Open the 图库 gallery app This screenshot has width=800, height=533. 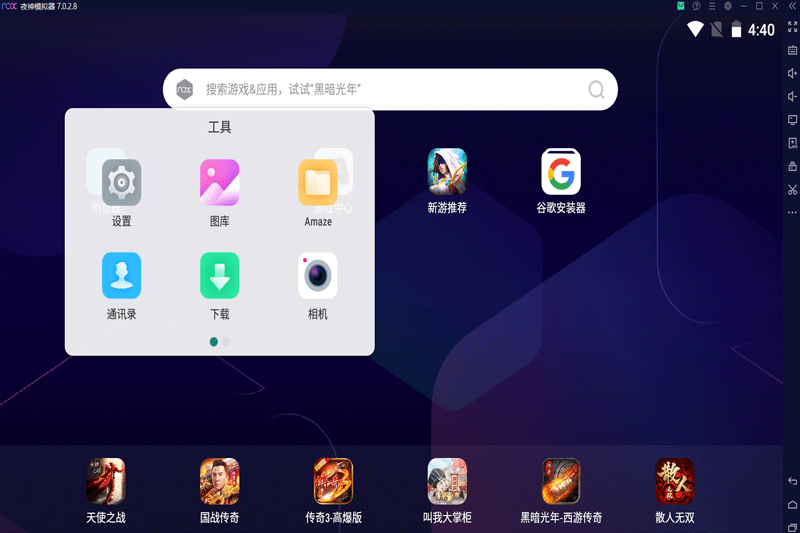click(x=219, y=182)
